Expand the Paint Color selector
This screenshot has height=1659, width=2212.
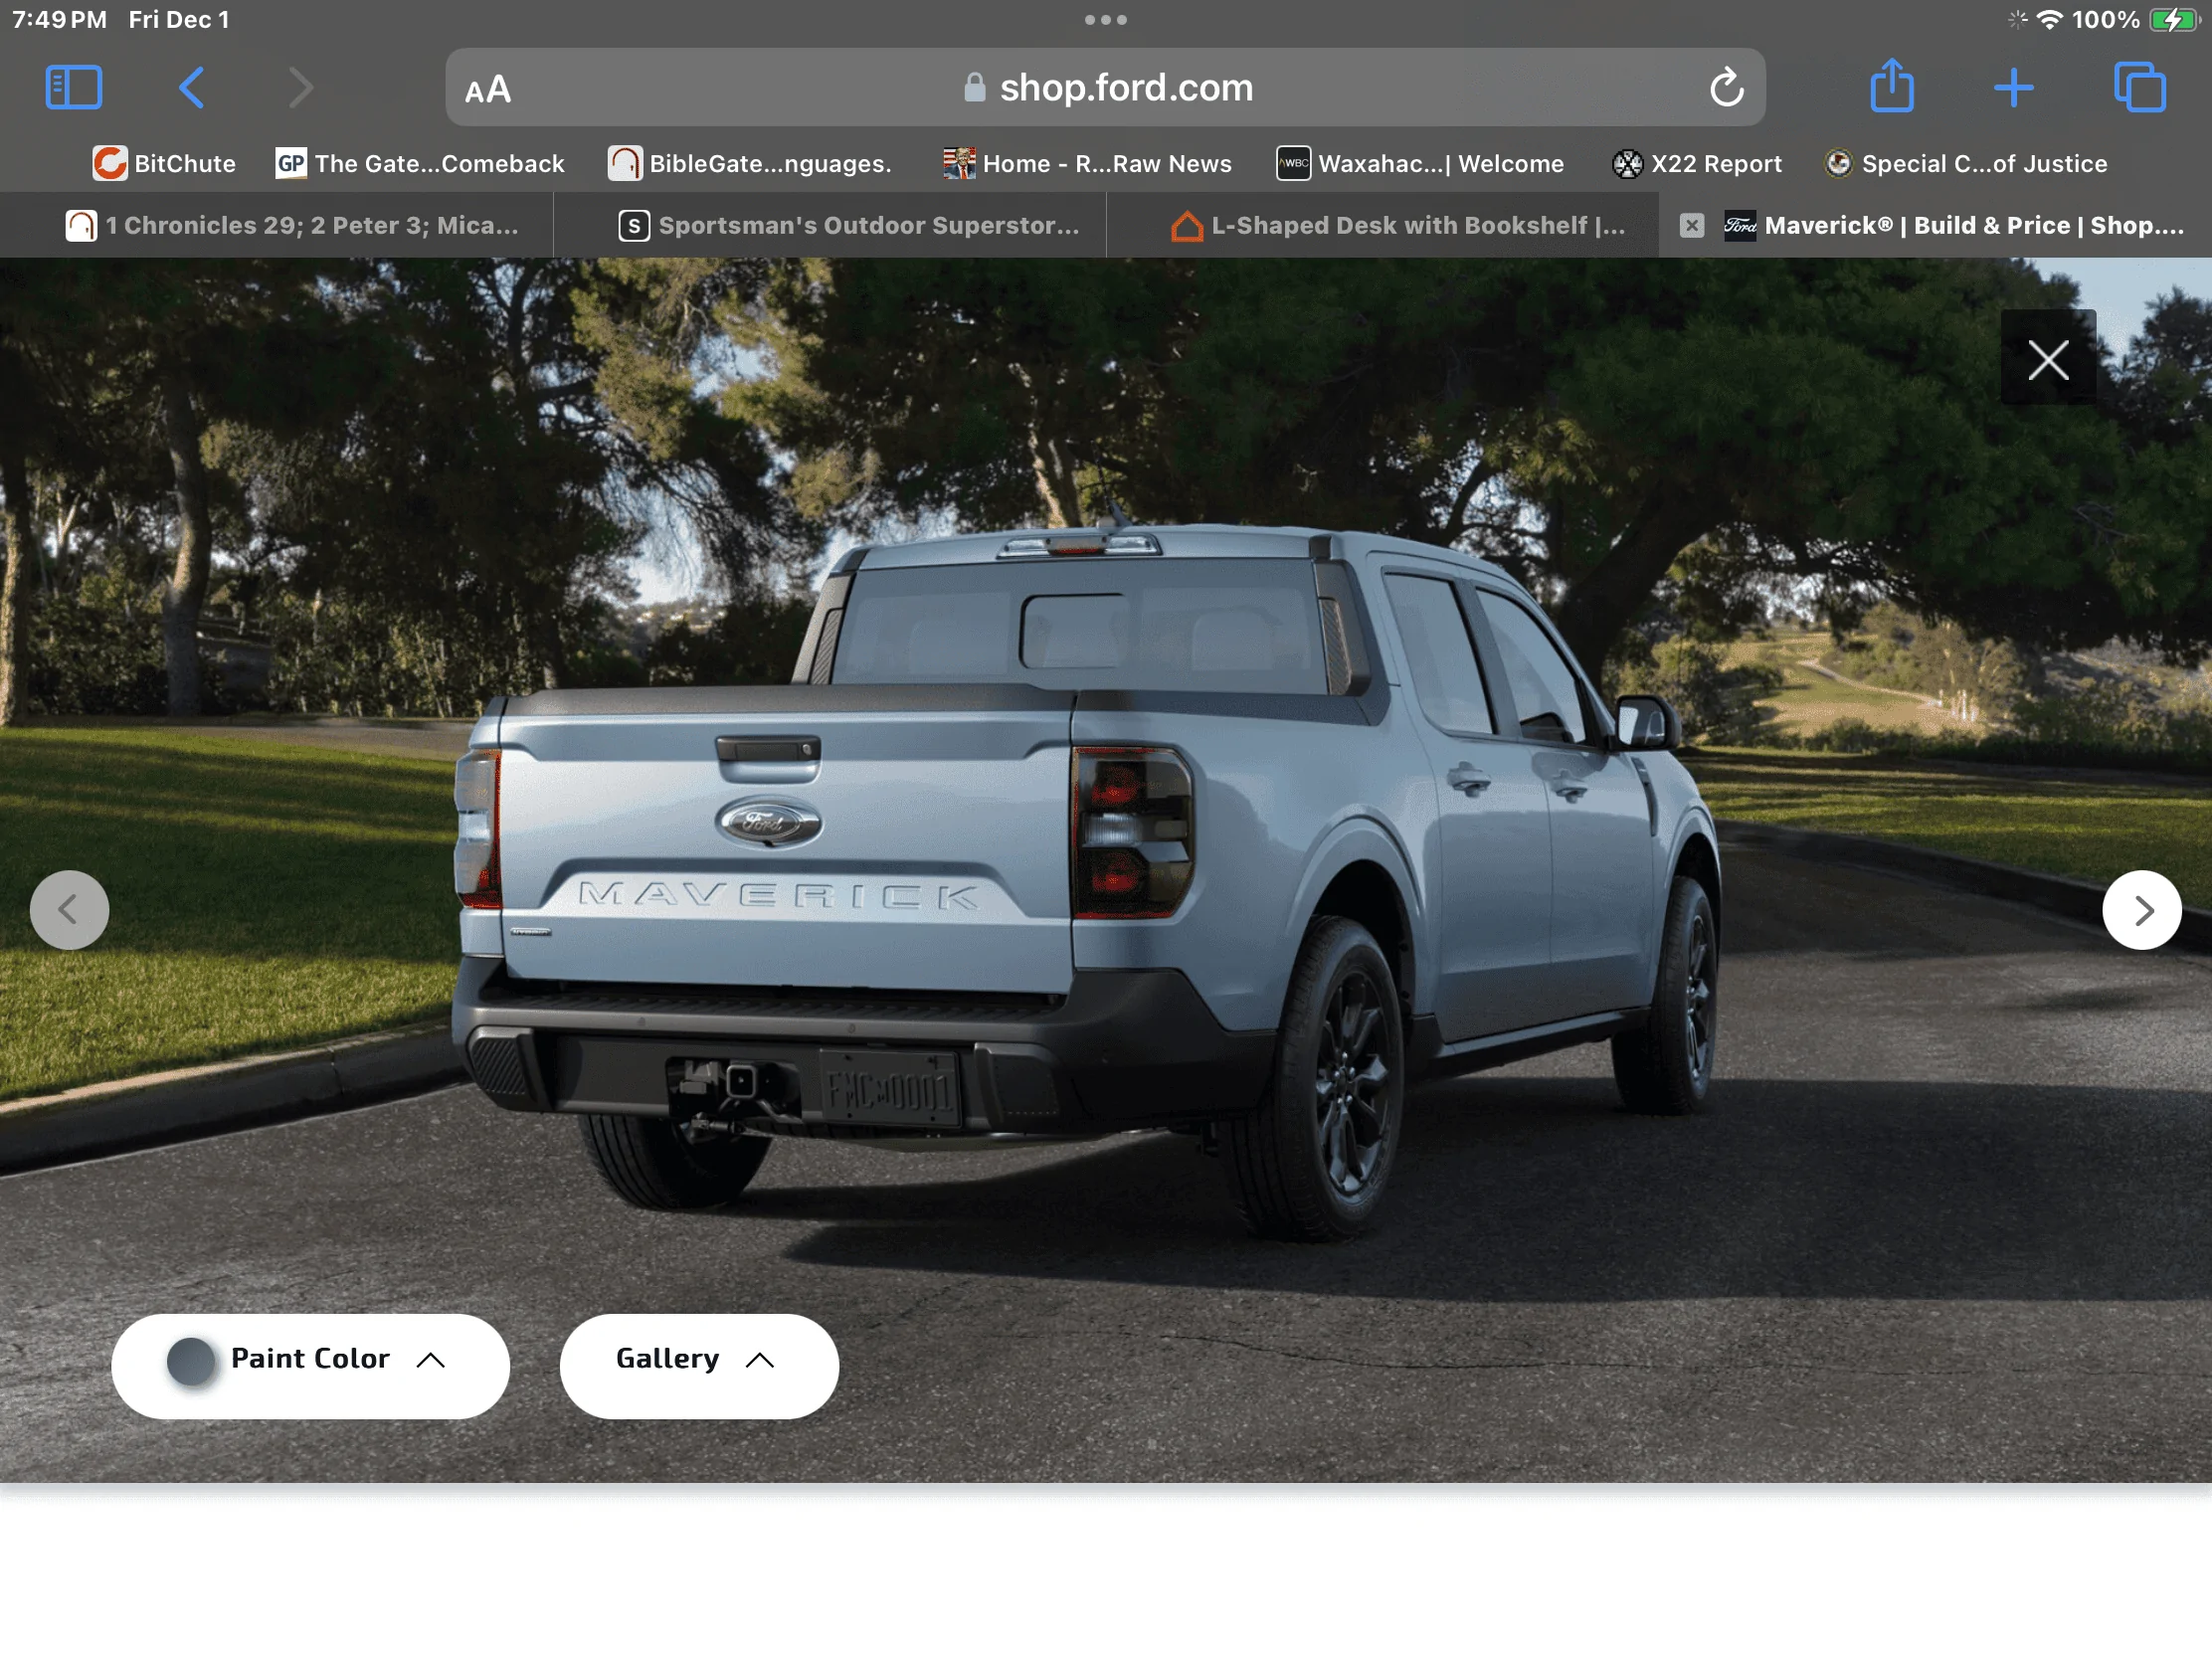[311, 1365]
